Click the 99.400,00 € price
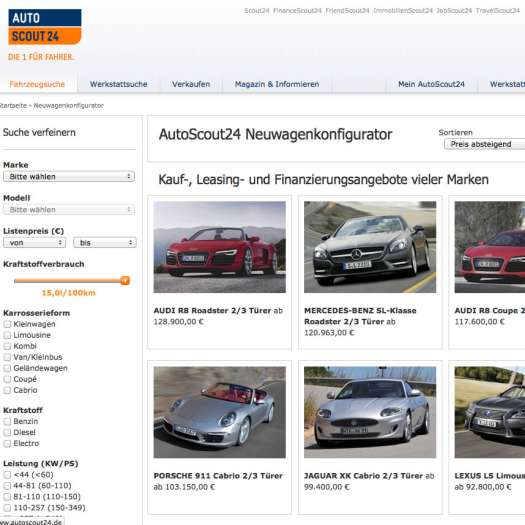The width and height of the screenshot is (525, 525). [x=326, y=487]
